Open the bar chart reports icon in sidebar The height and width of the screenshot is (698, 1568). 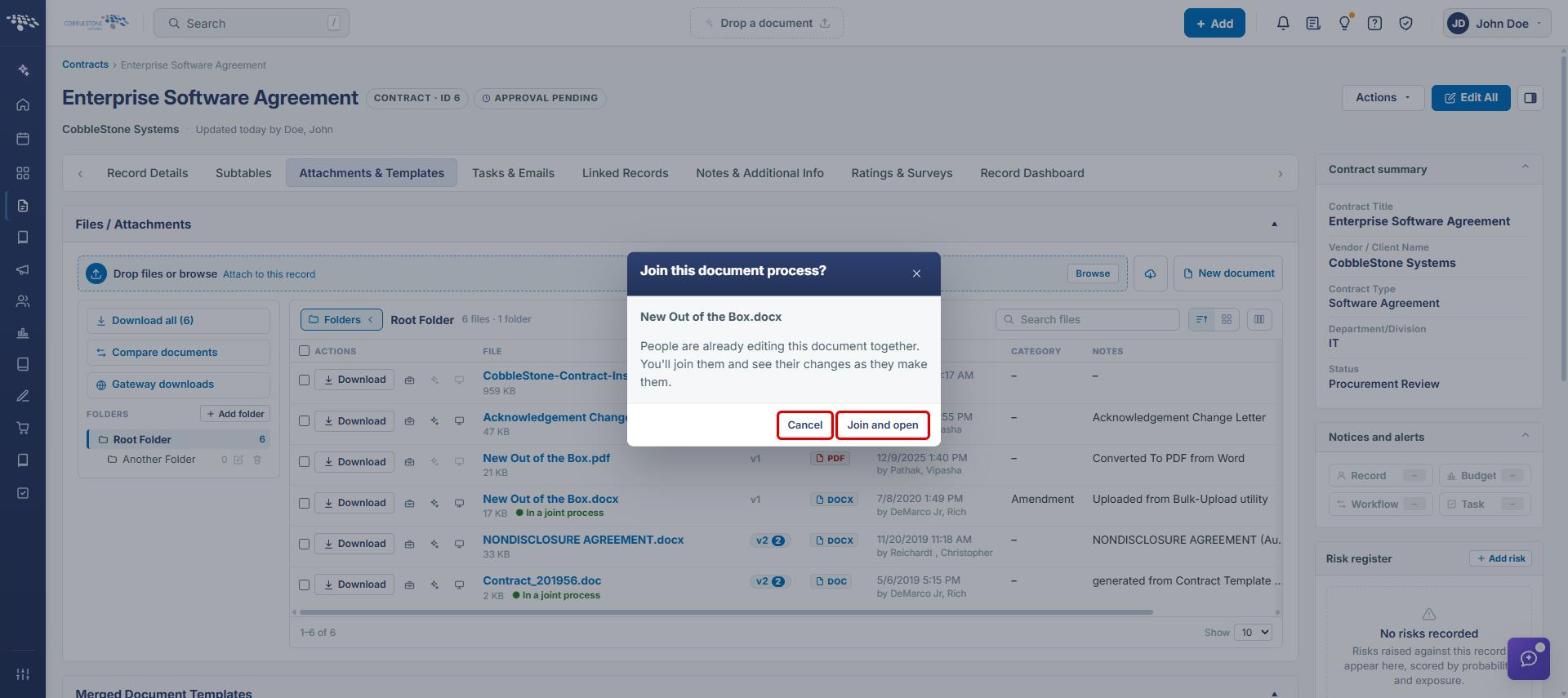pyautogui.click(x=23, y=333)
